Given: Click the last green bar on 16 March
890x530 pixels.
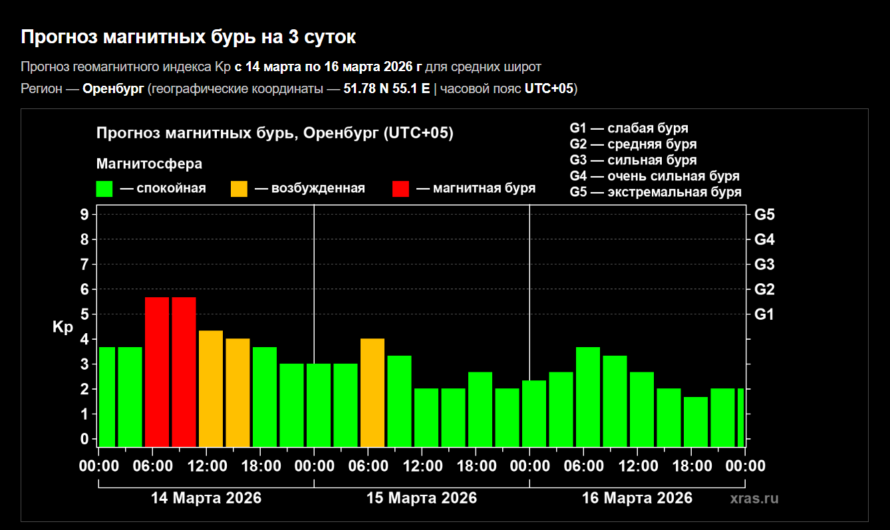Looking at the screenshot, I should [x=740, y=416].
